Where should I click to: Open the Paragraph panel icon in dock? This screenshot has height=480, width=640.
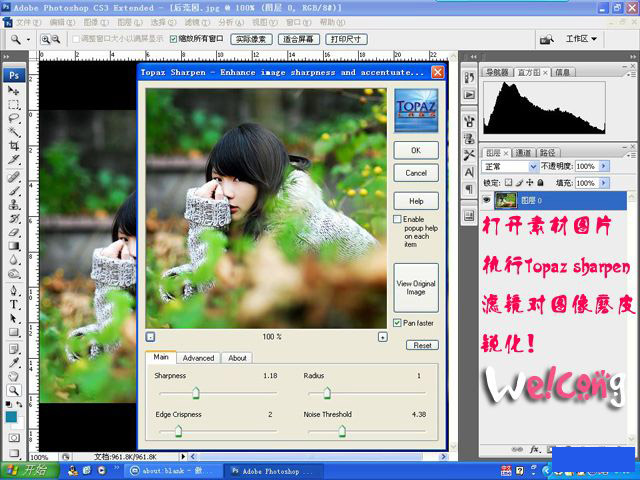click(x=469, y=189)
